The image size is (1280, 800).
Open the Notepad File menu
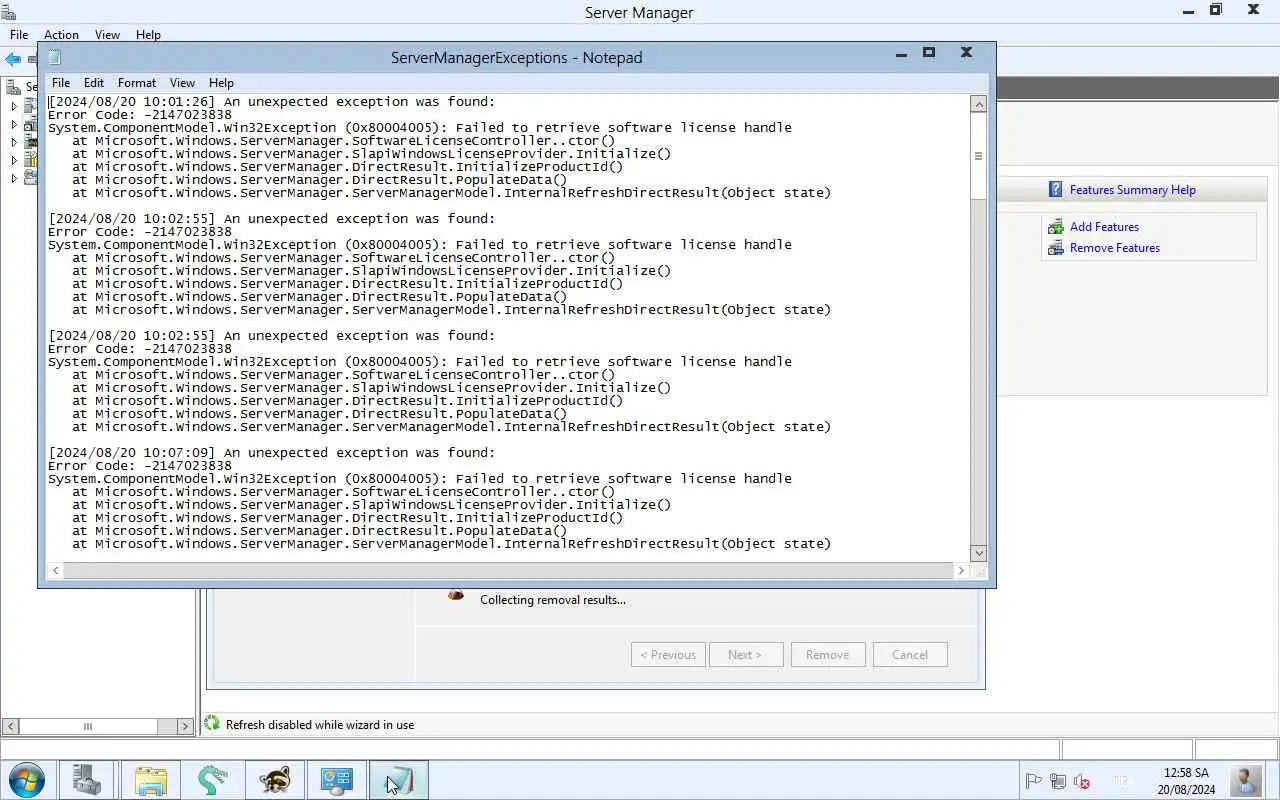(61, 83)
